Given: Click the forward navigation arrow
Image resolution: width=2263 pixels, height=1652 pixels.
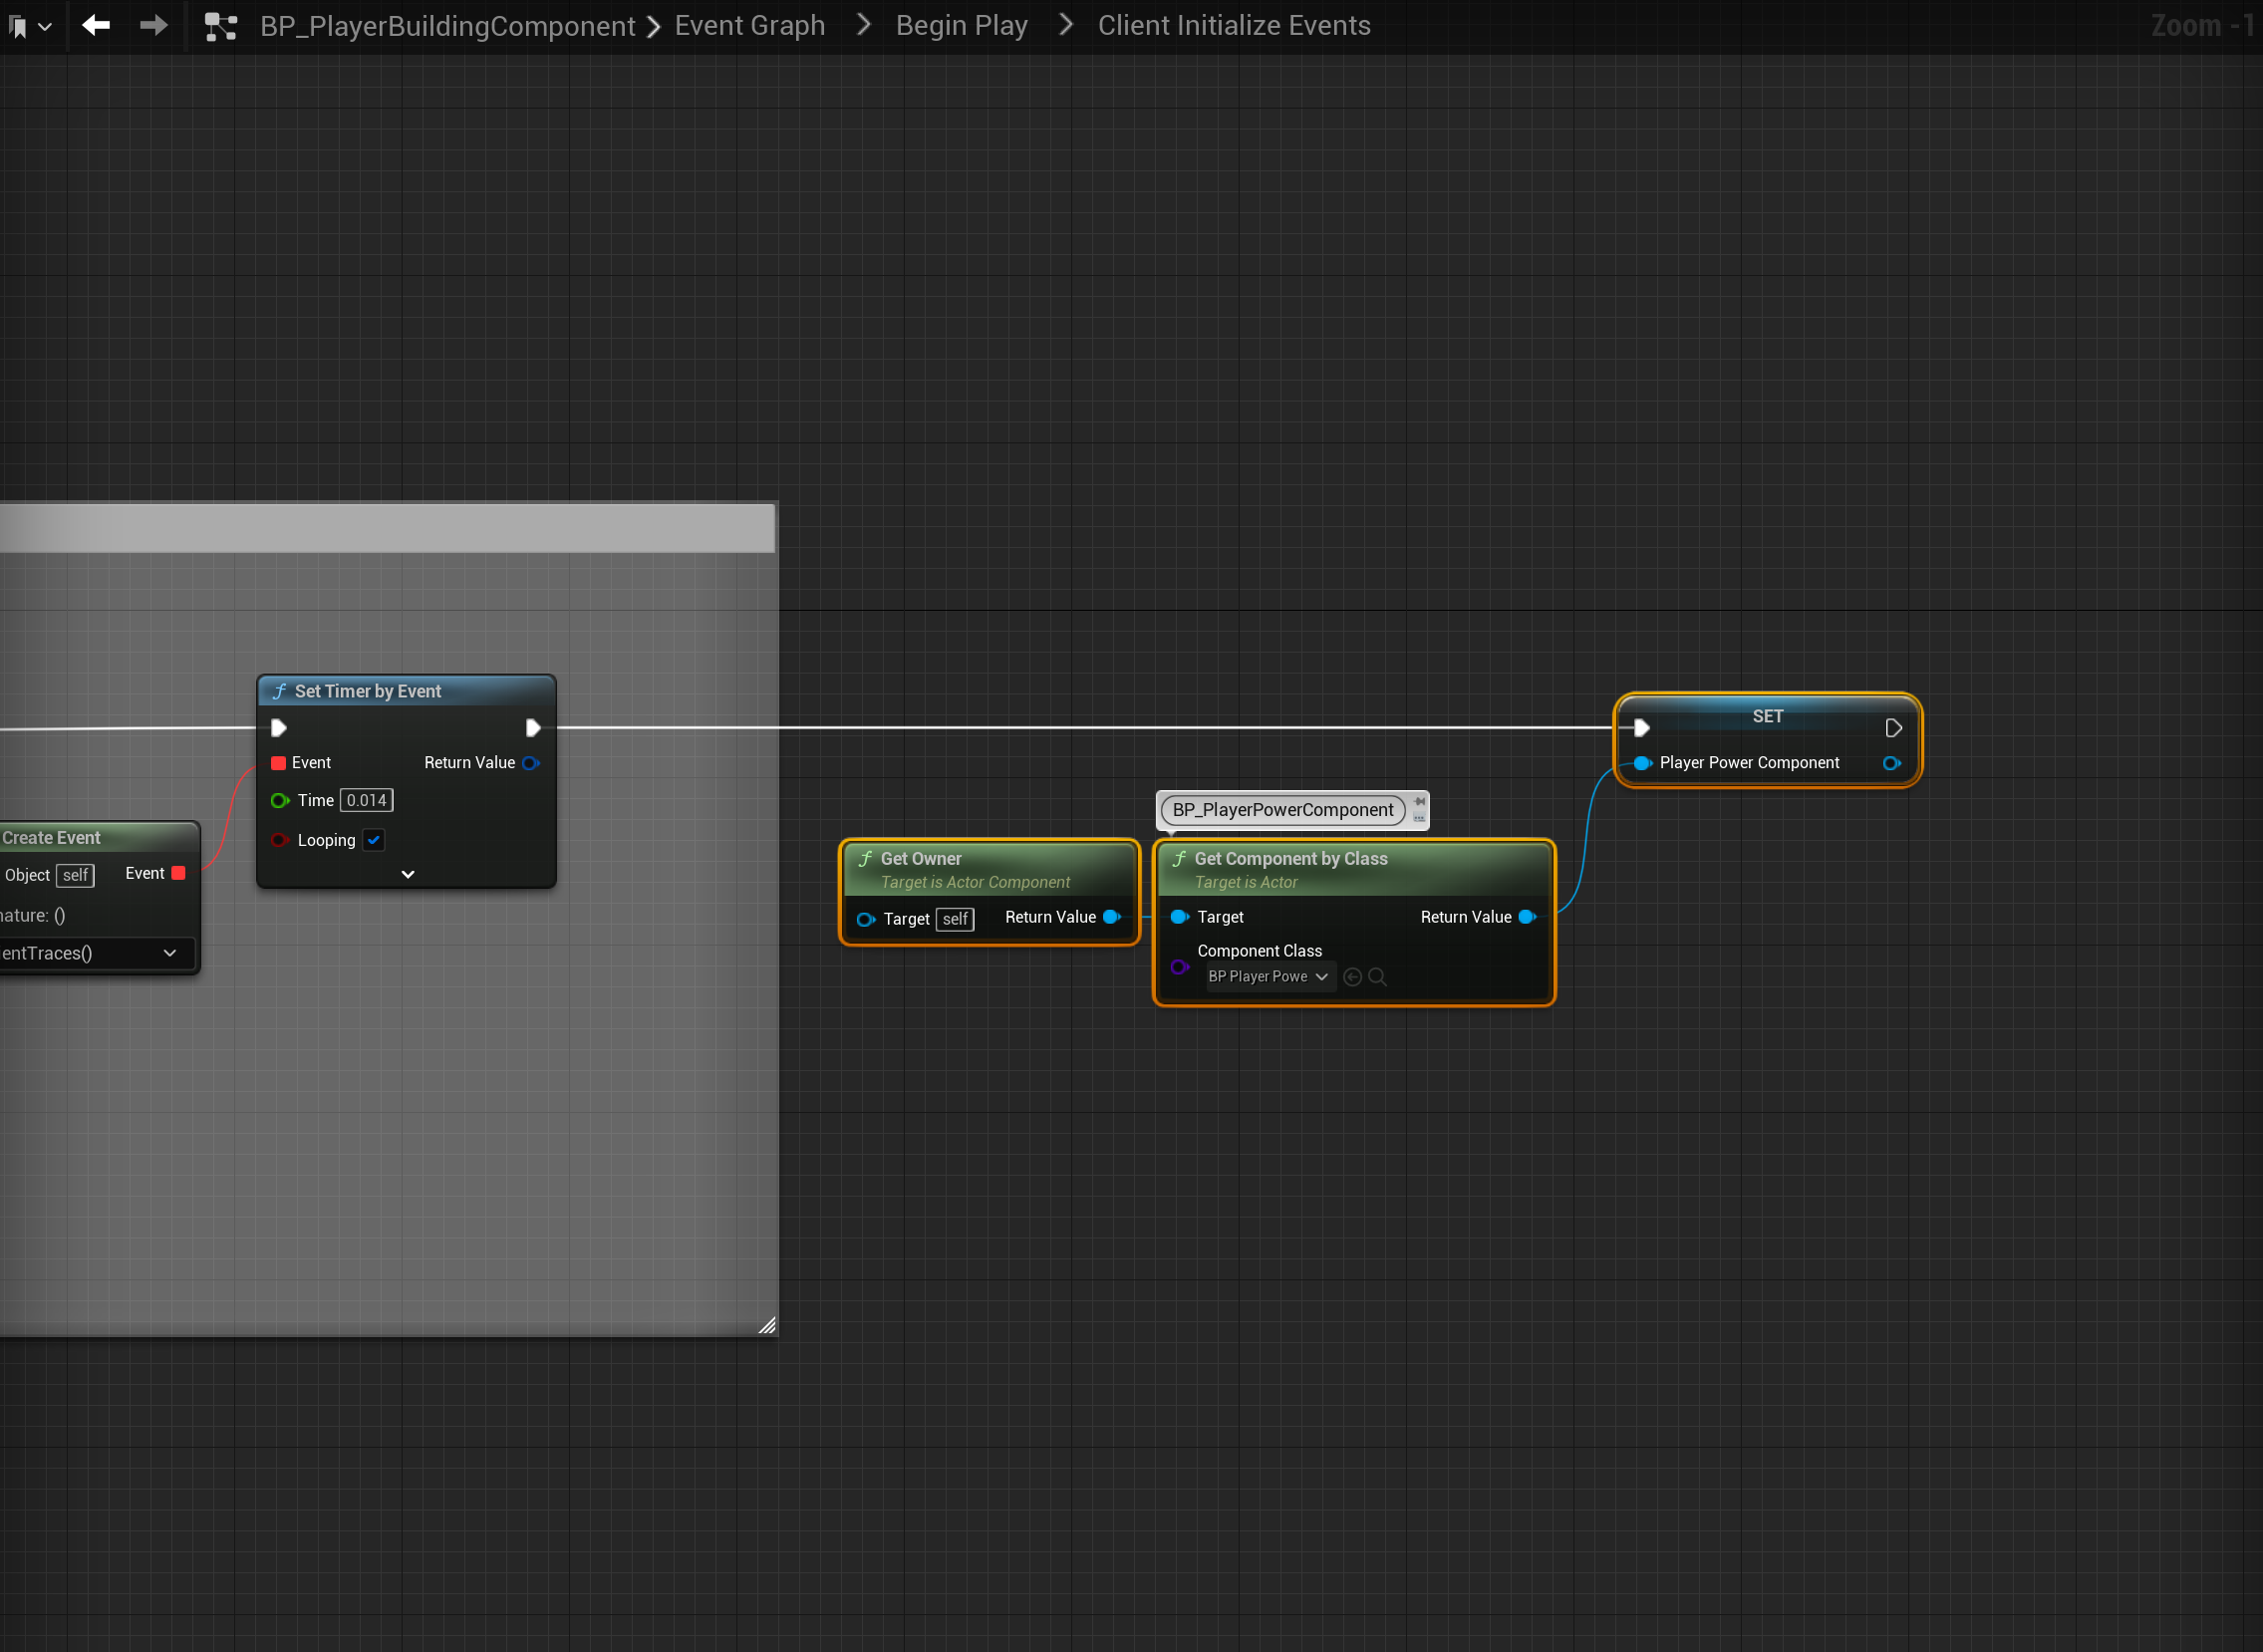Looking at the screenshot, I should (153, 25).
